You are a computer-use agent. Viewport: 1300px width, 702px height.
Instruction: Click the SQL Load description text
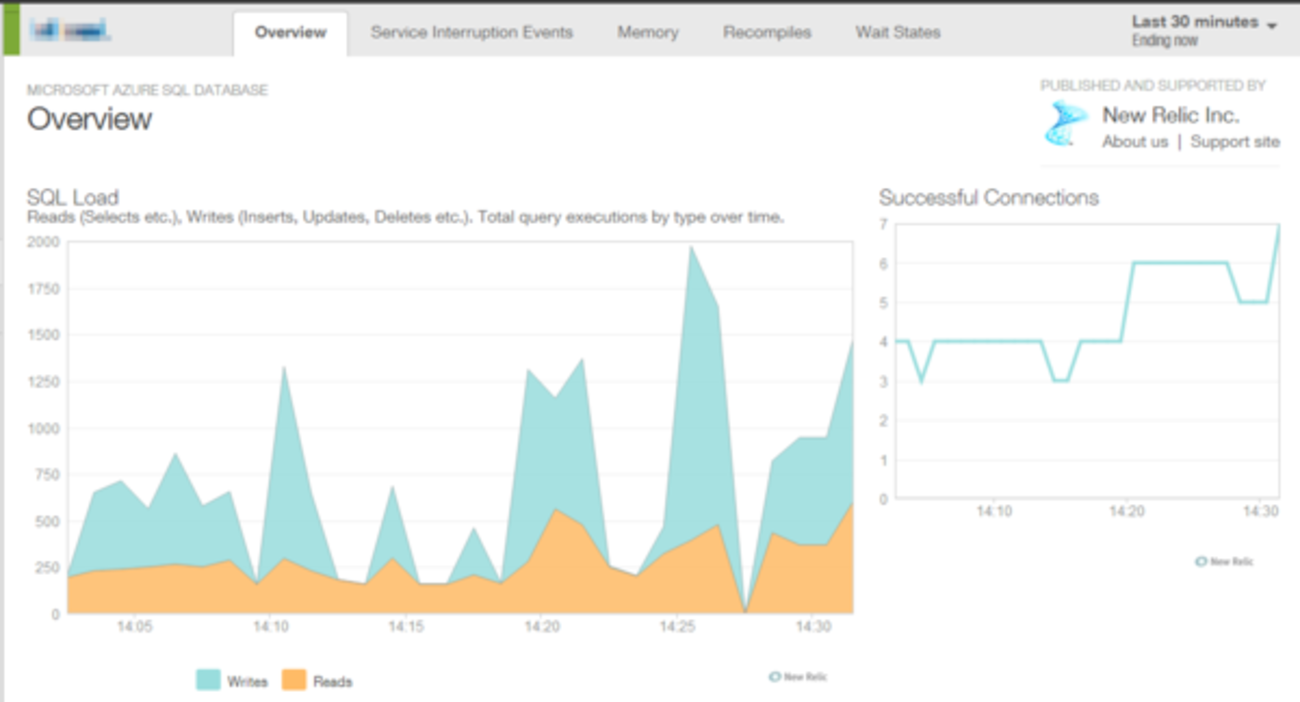coord(405,217)
